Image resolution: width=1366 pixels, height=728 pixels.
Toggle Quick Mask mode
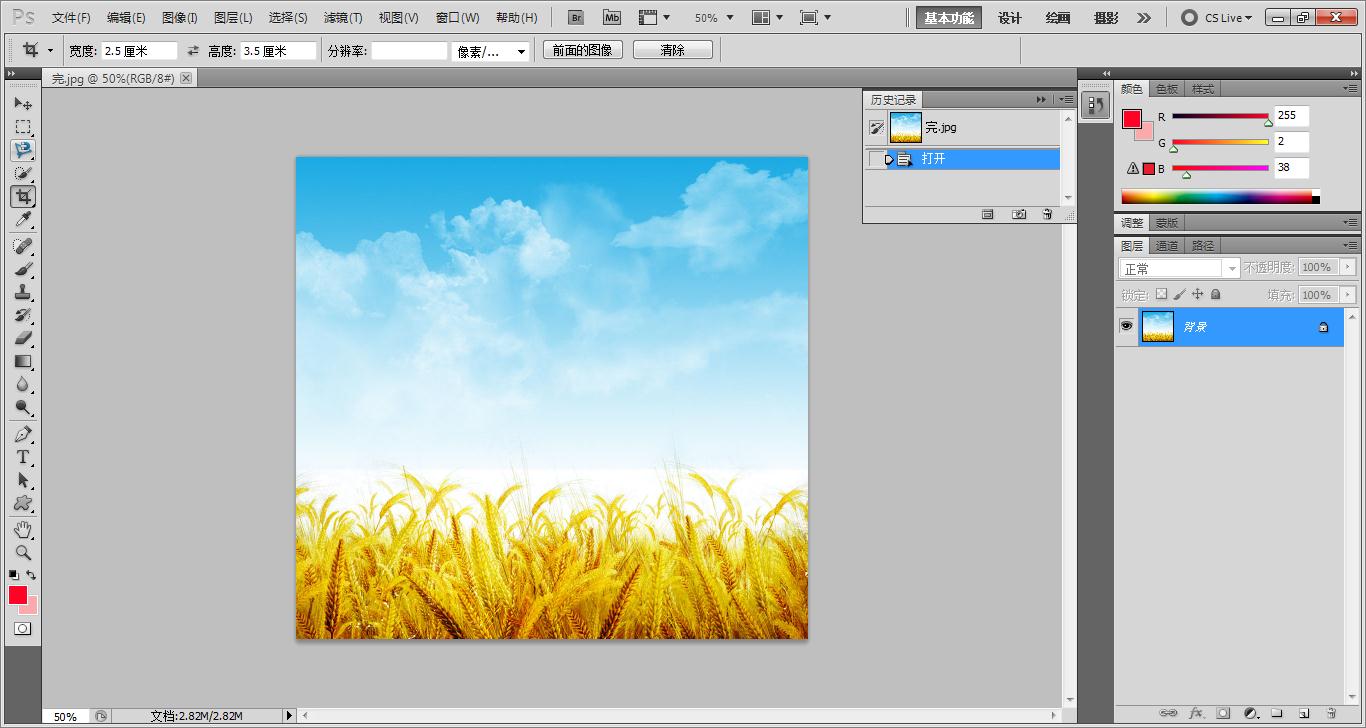[22, 628]
